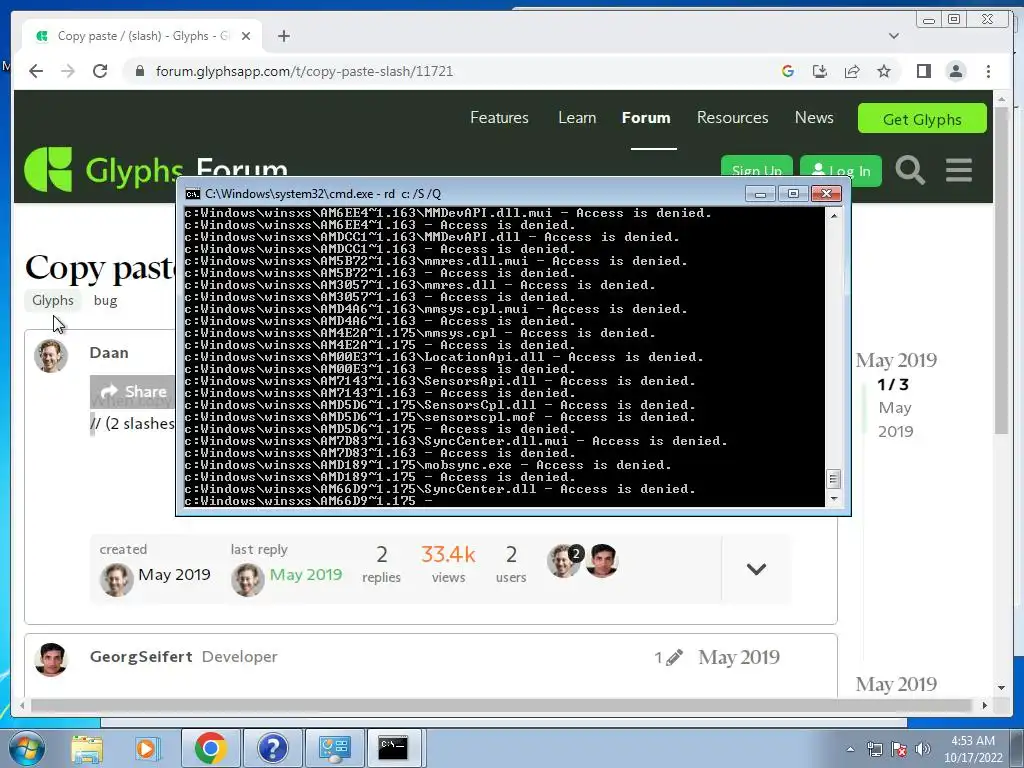Open the Chrome profile avatar
Viewport: 1024px width, 768px height.
tap(955, 71)
